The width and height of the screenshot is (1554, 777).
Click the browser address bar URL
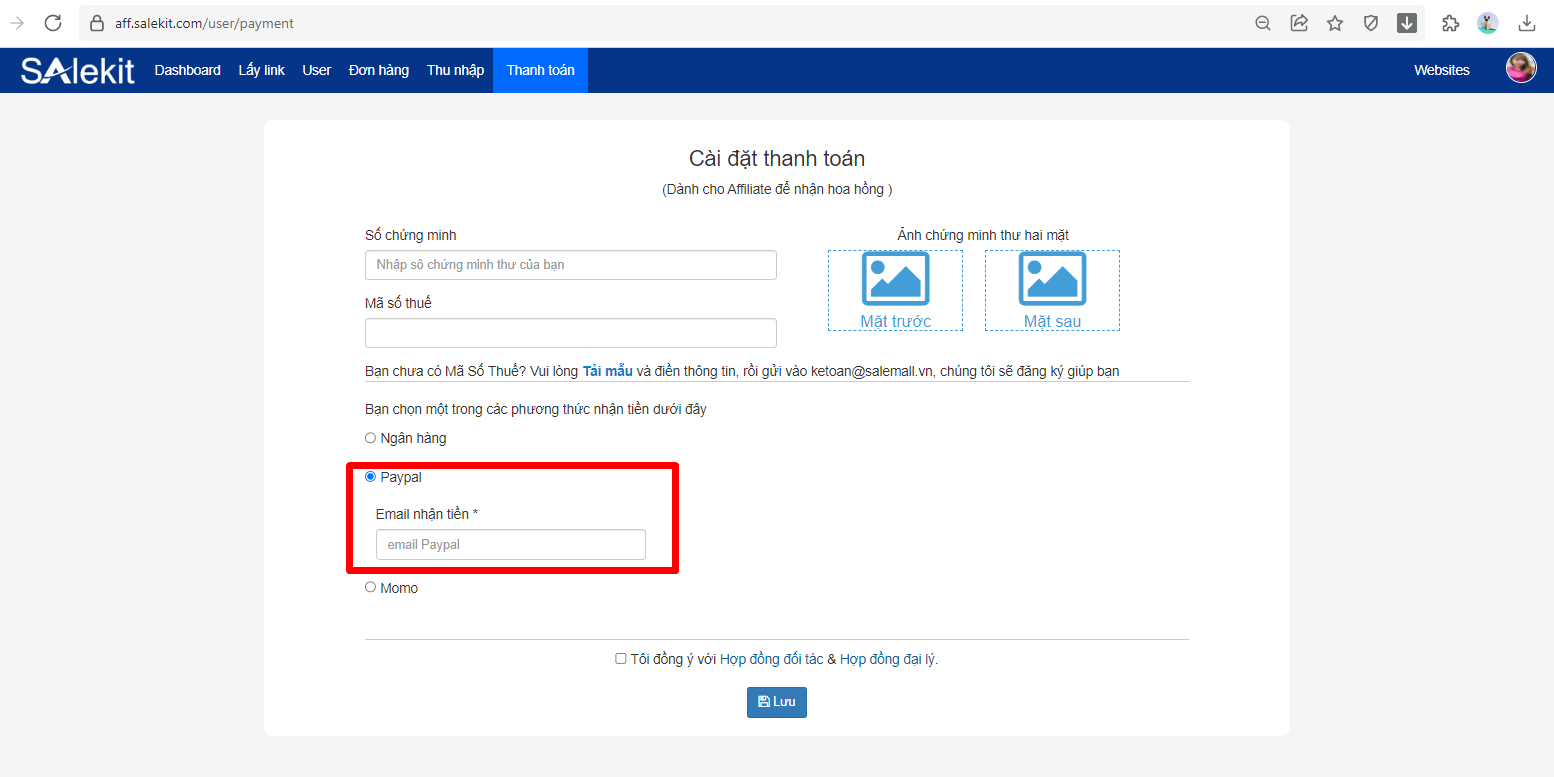[x=205, y=23]
